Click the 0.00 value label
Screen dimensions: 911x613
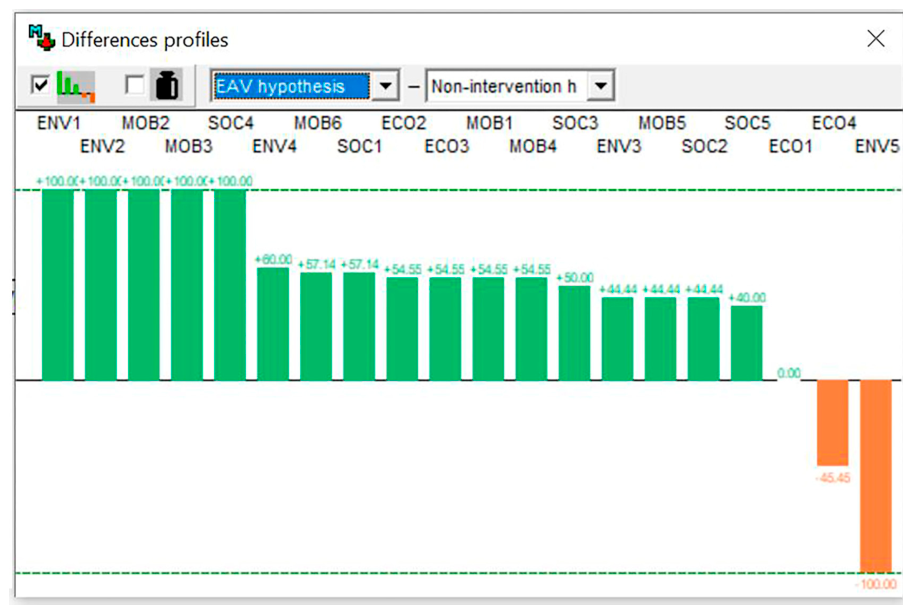[x=789, y=373]
